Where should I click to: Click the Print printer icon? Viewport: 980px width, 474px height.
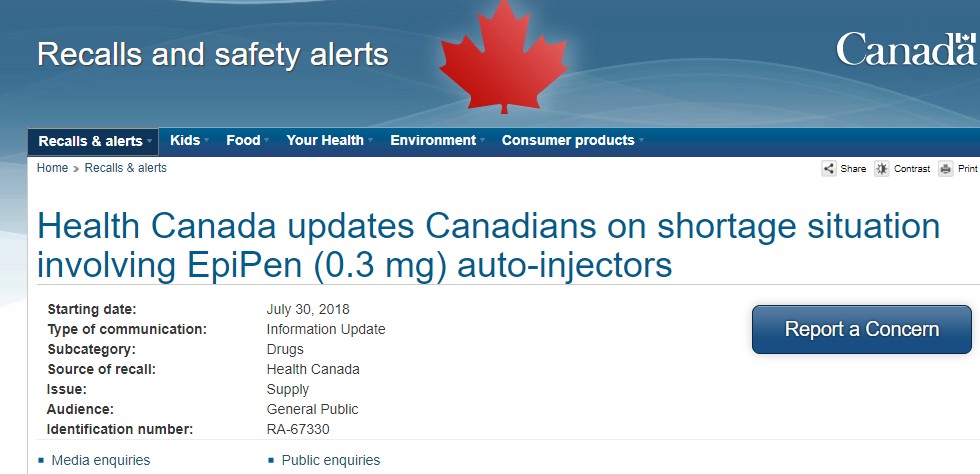(946, 169)
